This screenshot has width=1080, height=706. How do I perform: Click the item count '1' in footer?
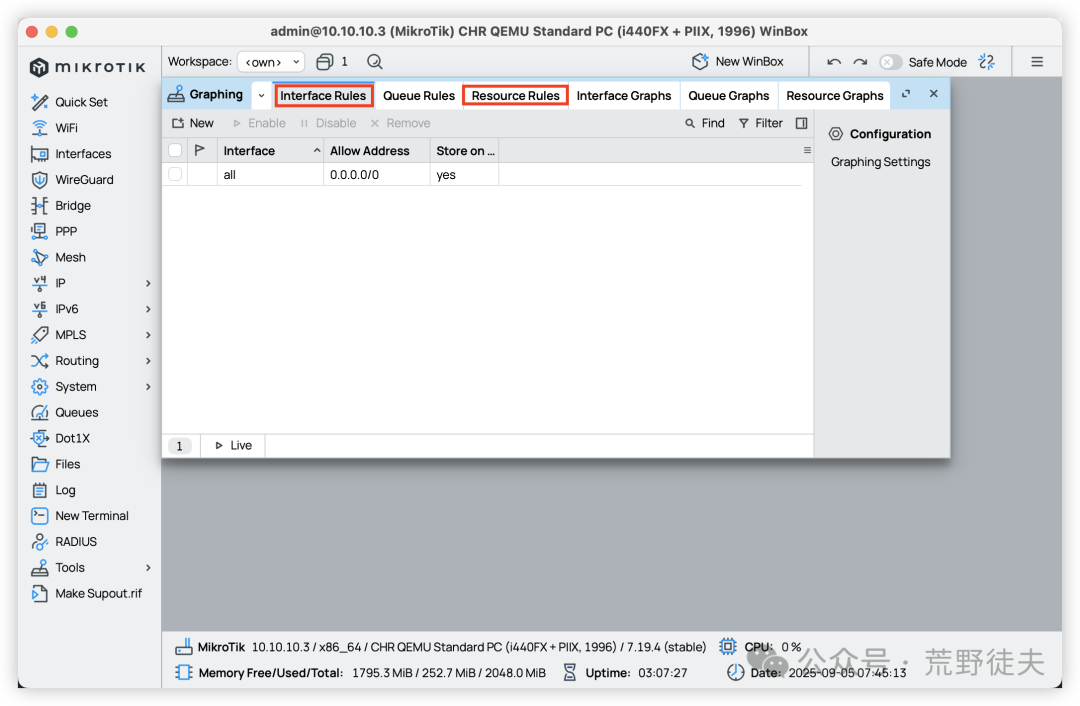[x=180, y=446]
